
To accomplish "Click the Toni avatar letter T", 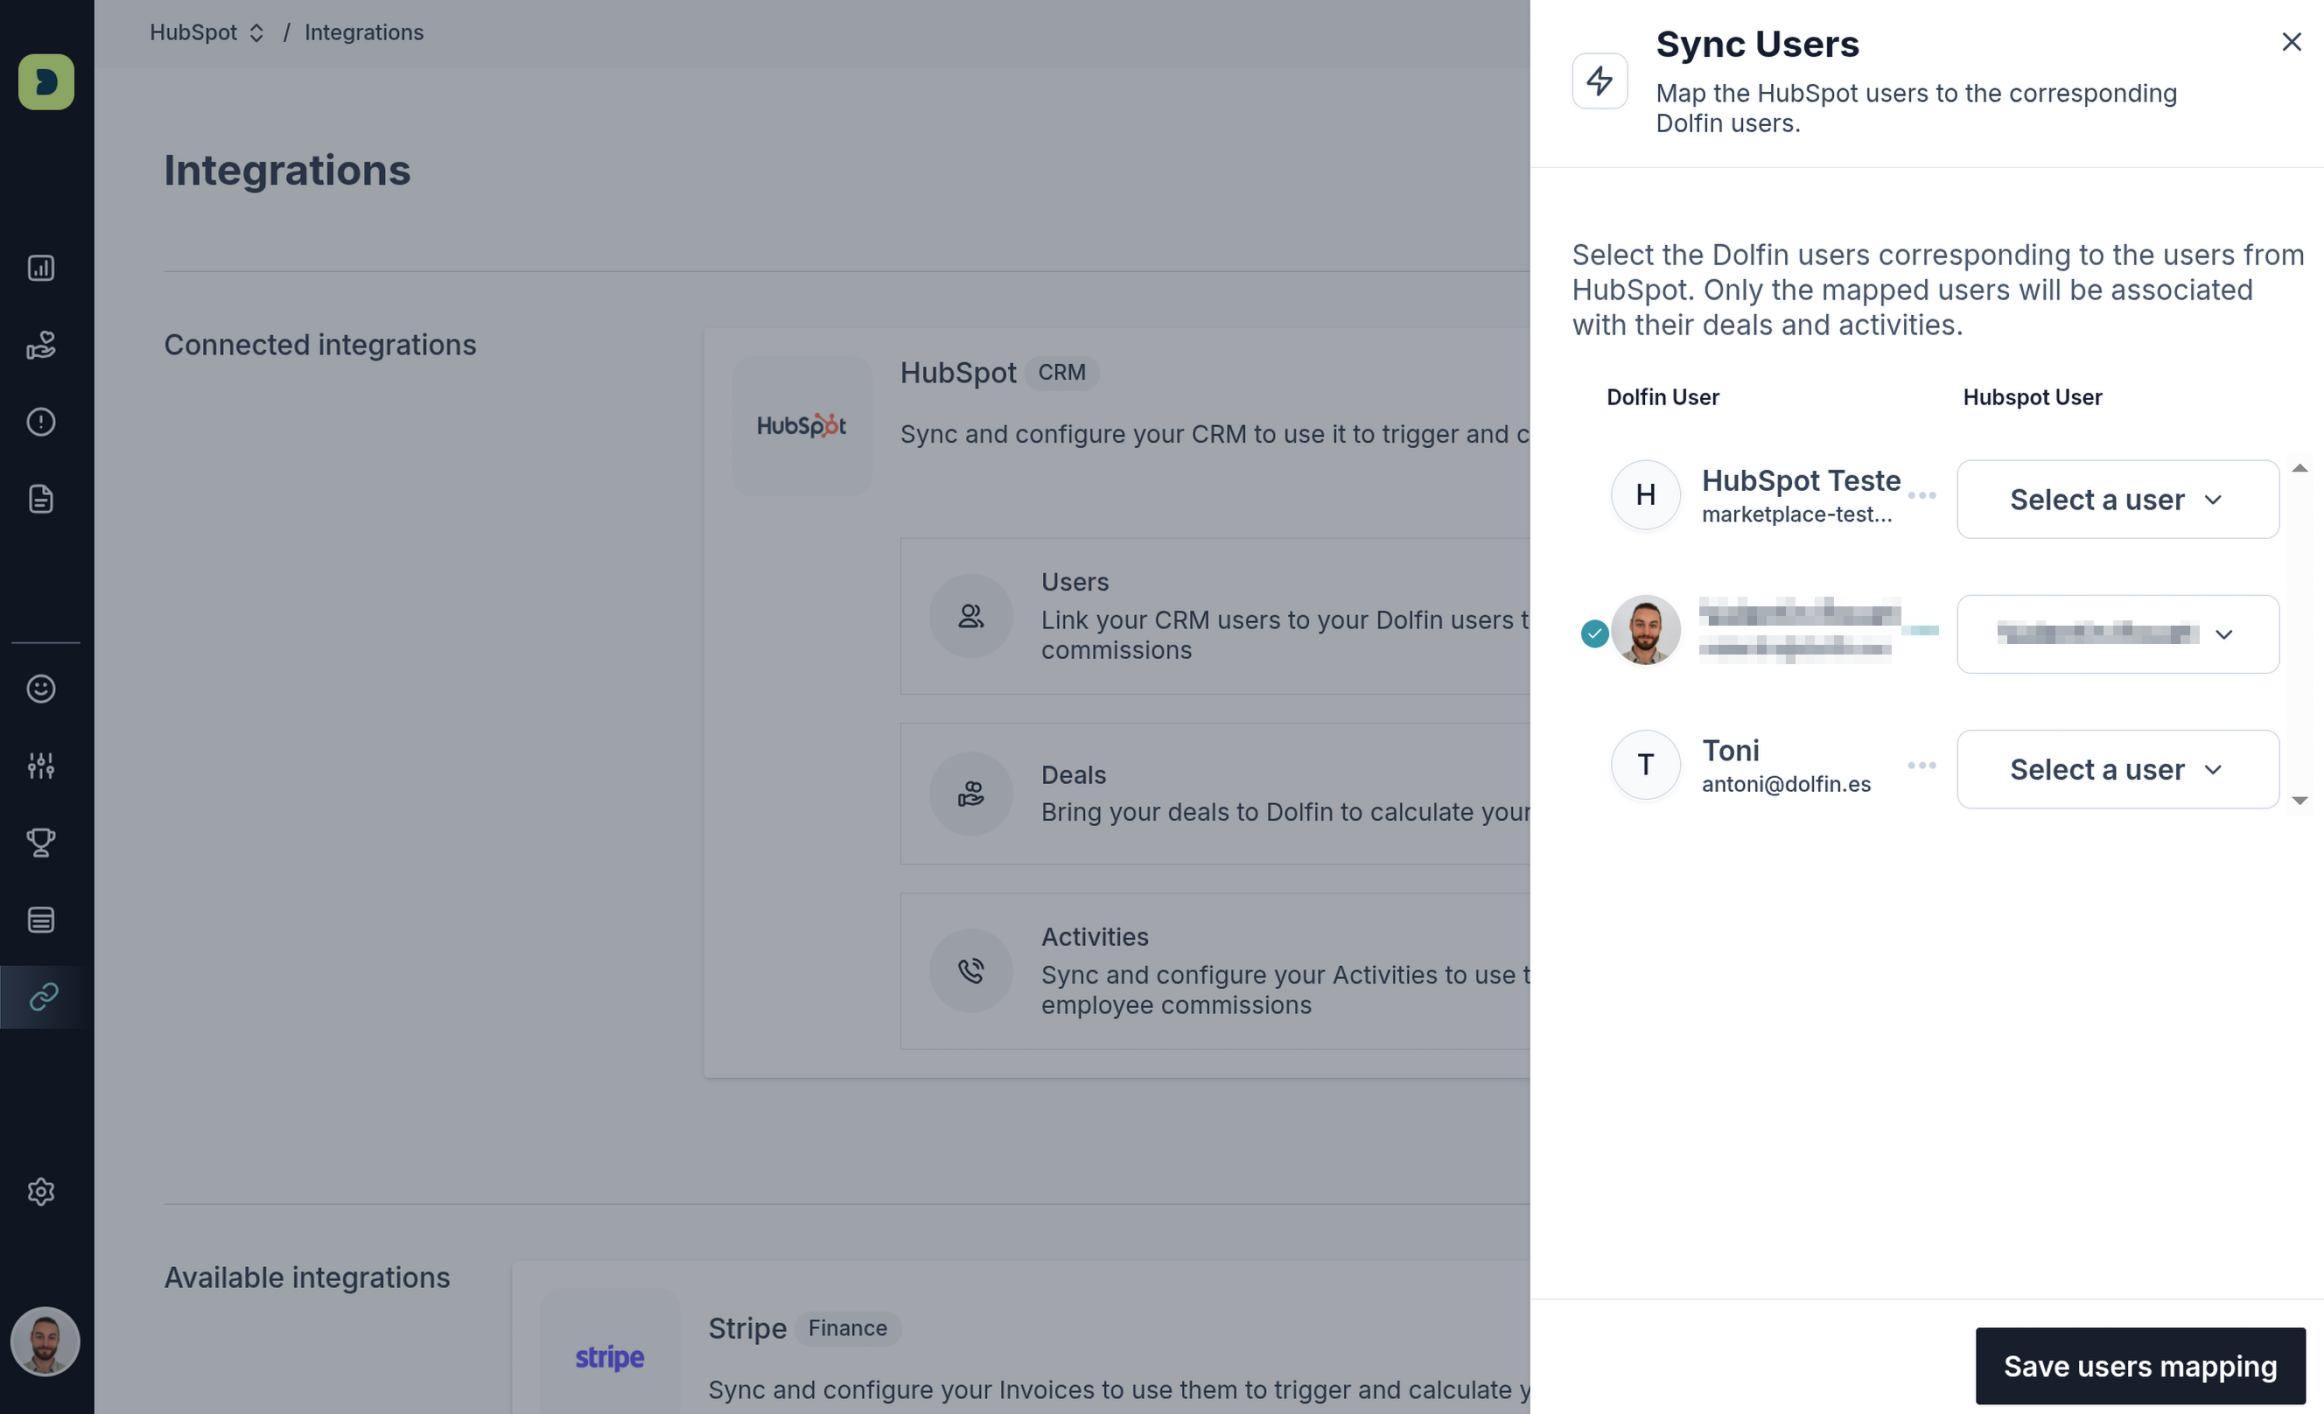I will (1645, 764).
